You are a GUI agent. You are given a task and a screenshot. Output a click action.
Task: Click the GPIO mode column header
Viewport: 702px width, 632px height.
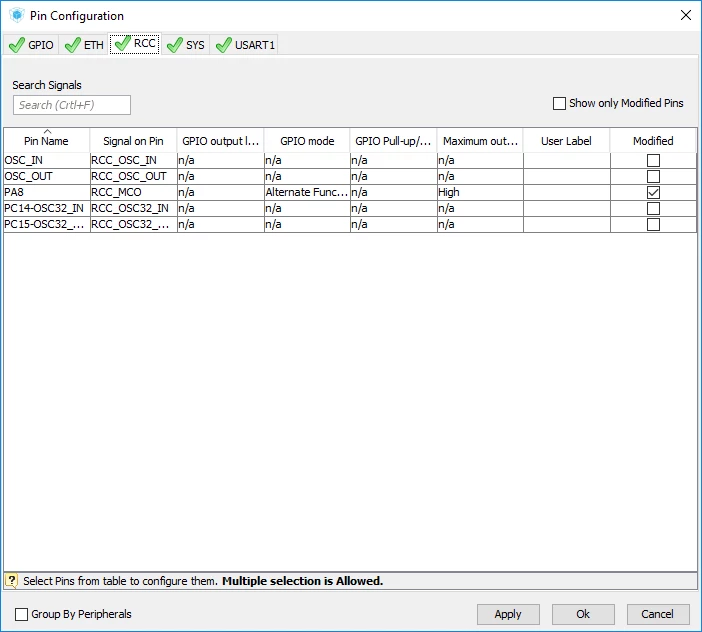pyautogui.click(x=307, y=141)
